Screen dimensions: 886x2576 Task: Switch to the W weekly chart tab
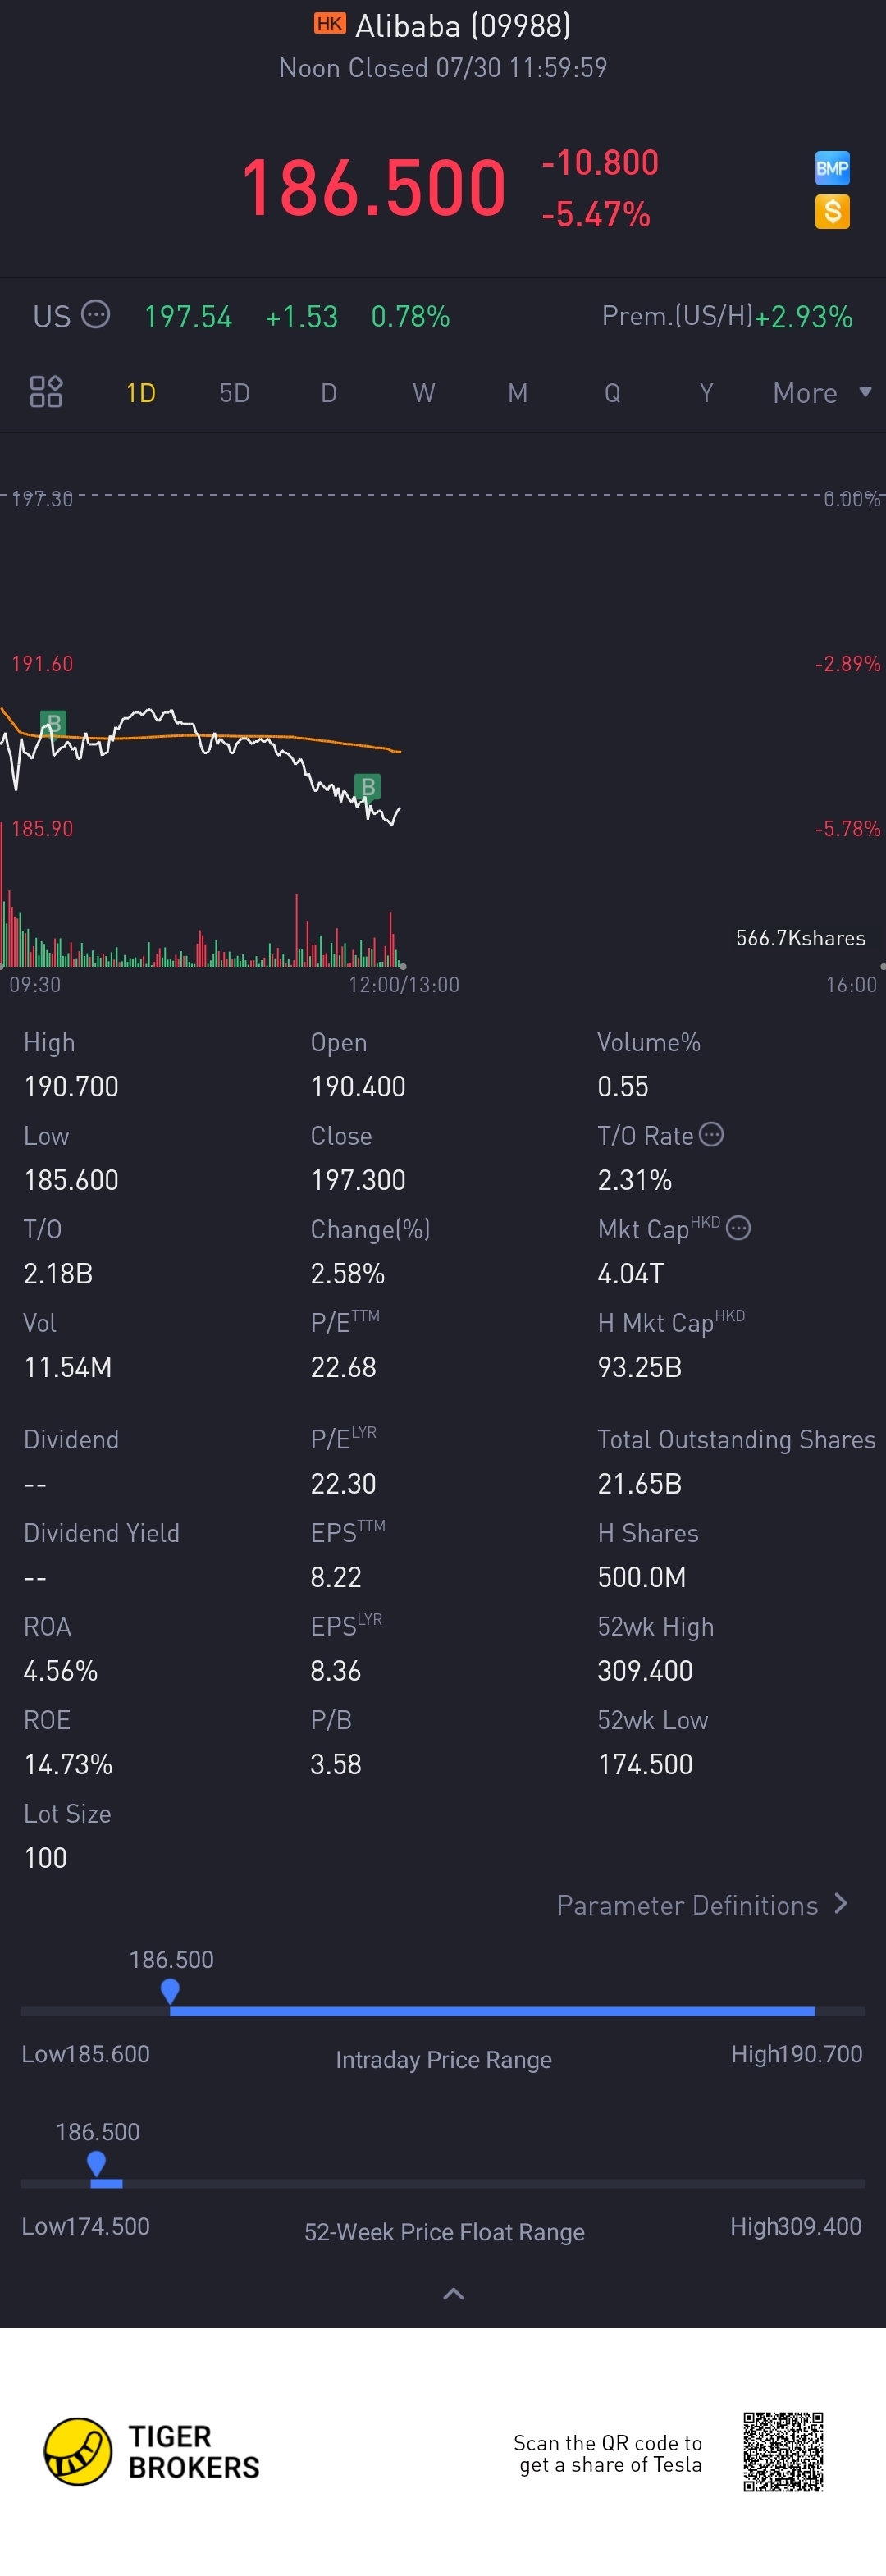(x=423, y=393)
